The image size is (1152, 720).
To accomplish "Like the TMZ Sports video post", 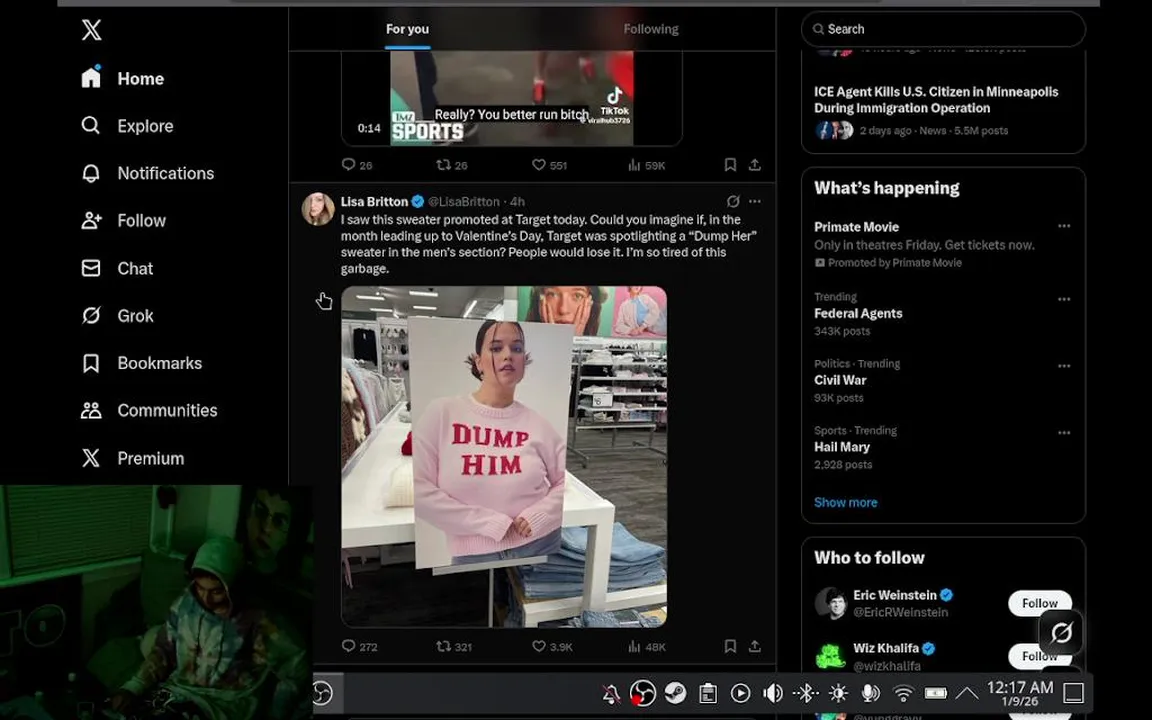I will tap(550, 165).
